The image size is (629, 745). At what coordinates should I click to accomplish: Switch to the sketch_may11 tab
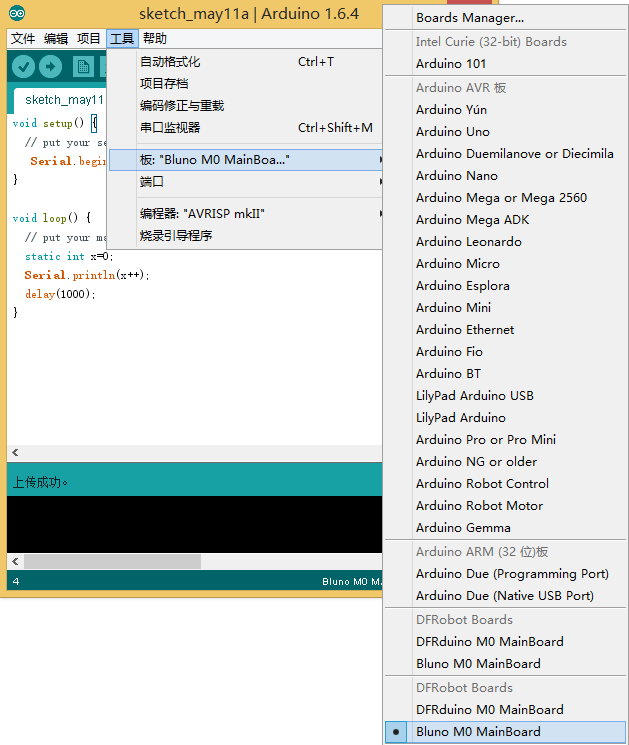point(61,100)
